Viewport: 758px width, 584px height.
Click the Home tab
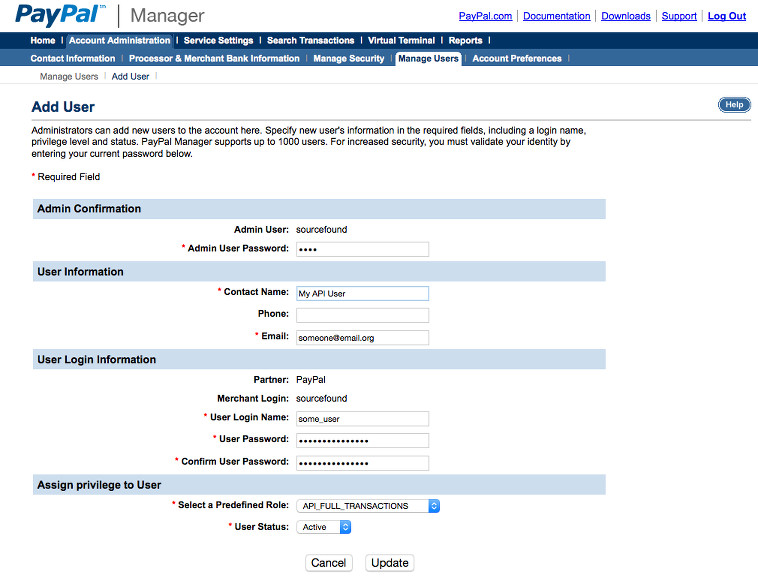coord(43,41)
